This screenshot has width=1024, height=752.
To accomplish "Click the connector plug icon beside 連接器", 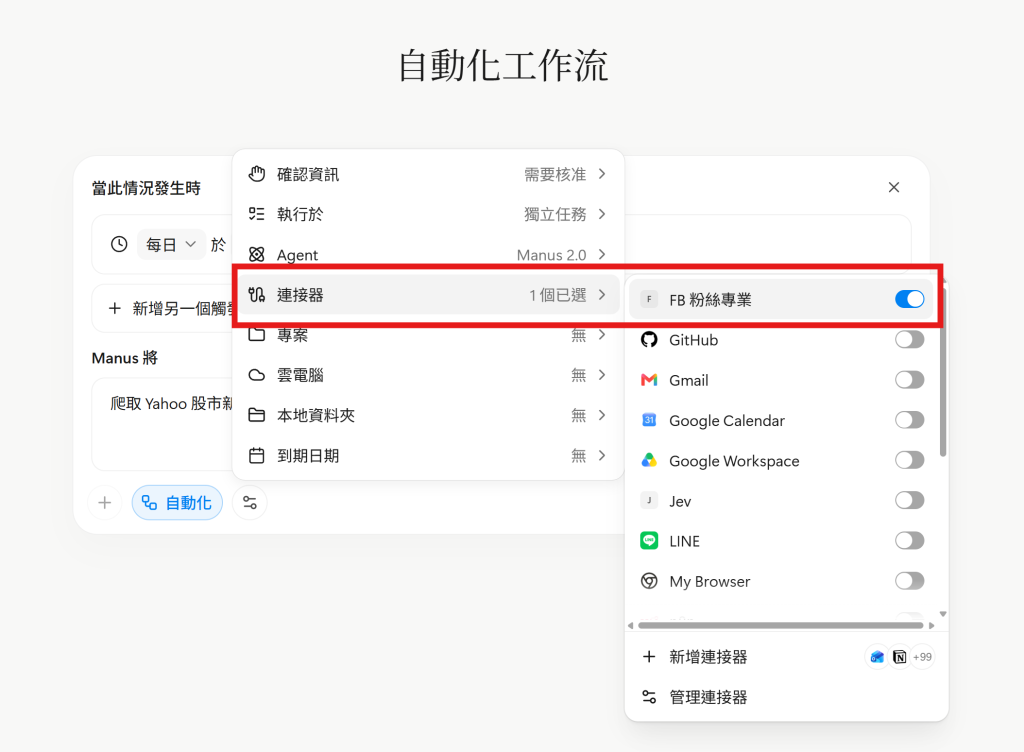I will [x=257, y=295].
